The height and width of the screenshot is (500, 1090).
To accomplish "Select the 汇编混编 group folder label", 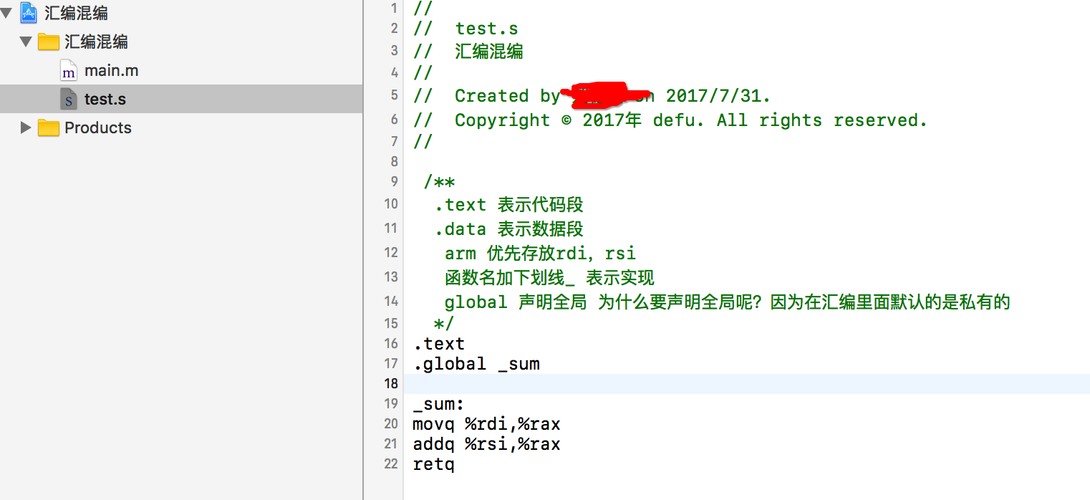I will click(96, 42).
